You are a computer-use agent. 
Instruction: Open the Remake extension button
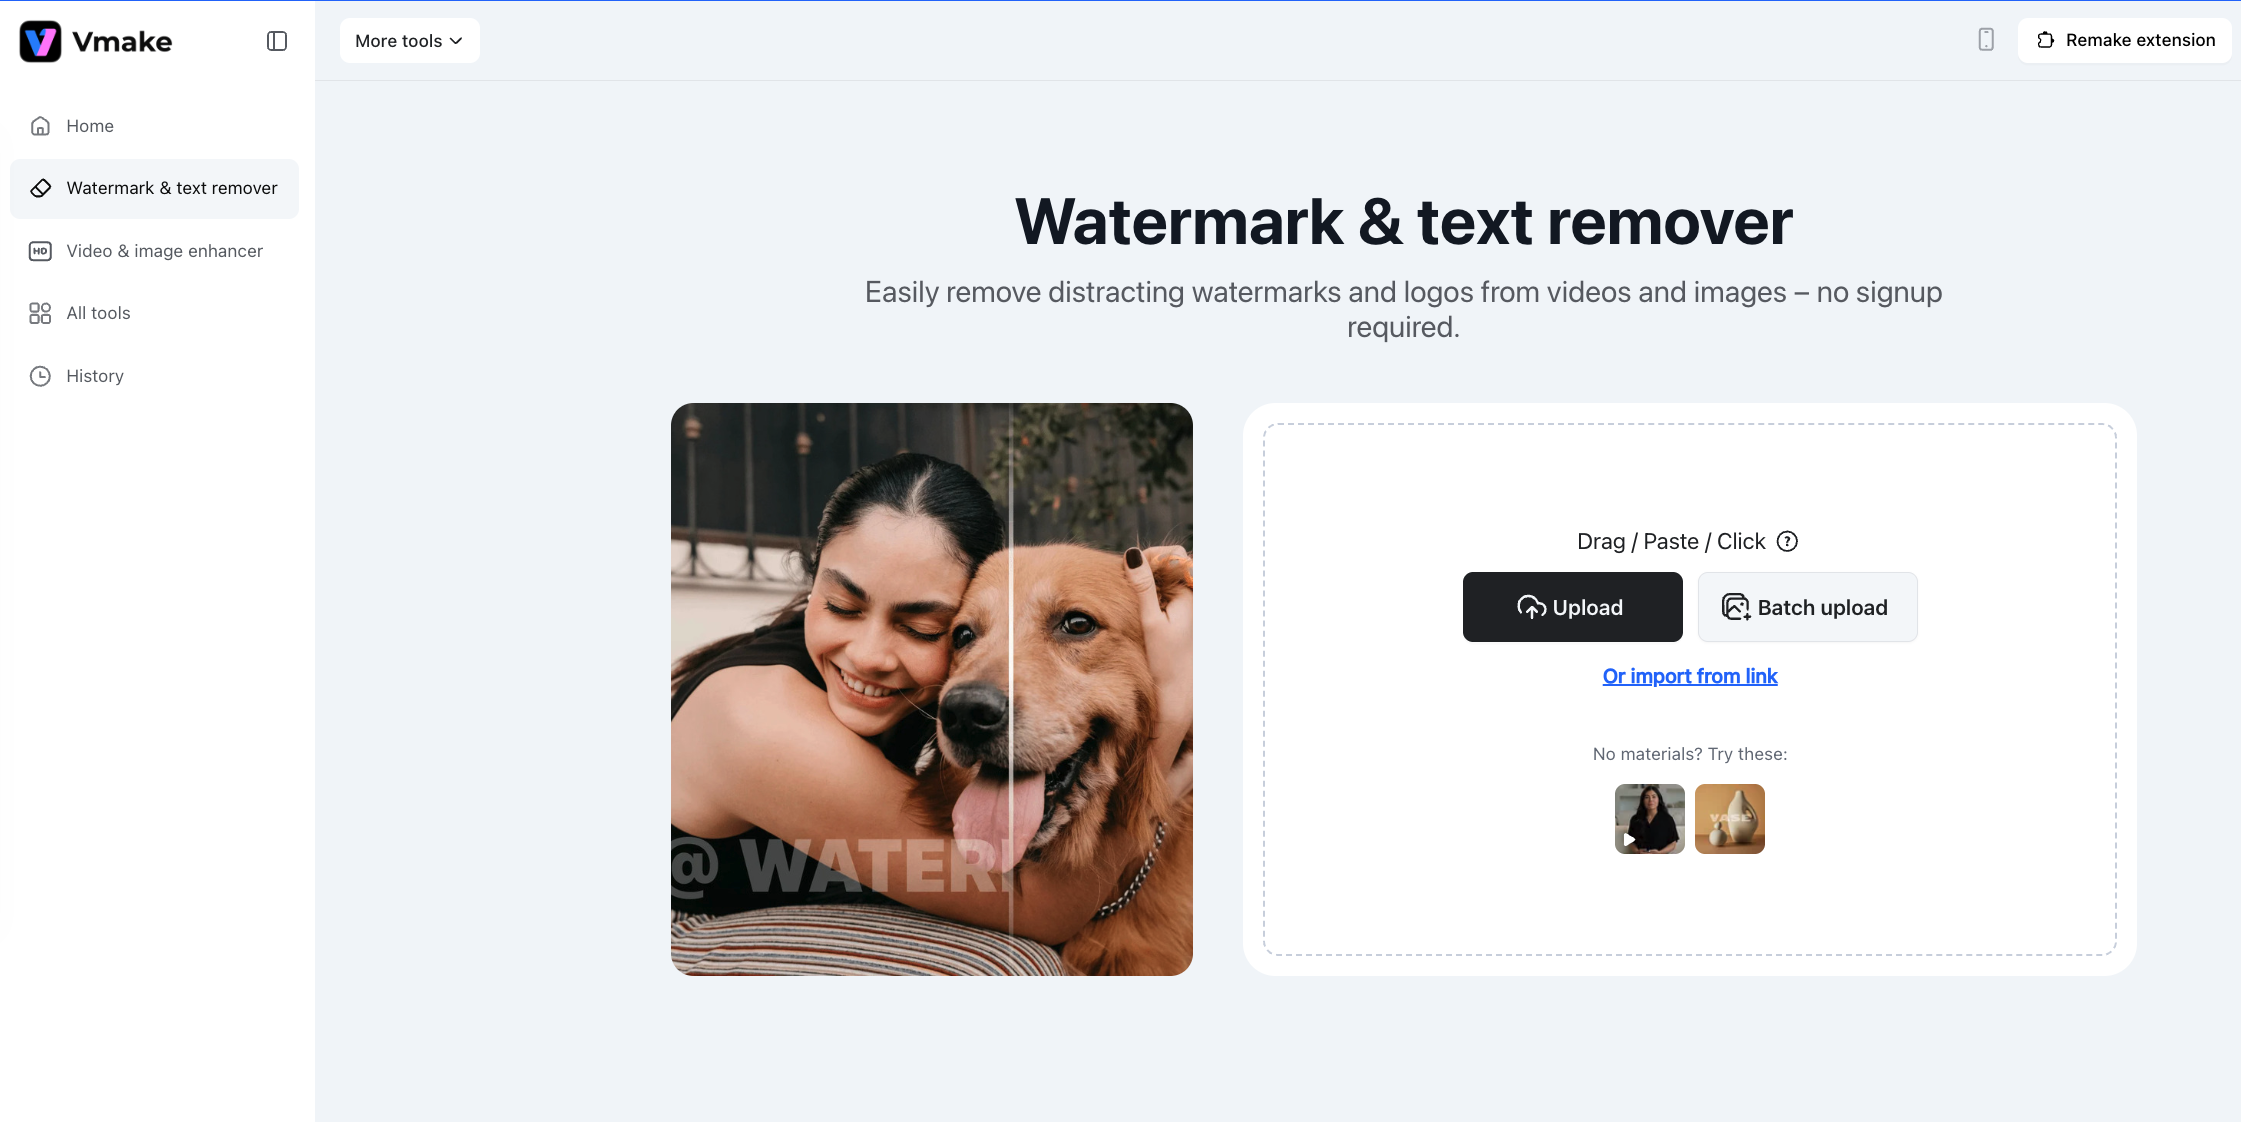(x=2125, y=40)
